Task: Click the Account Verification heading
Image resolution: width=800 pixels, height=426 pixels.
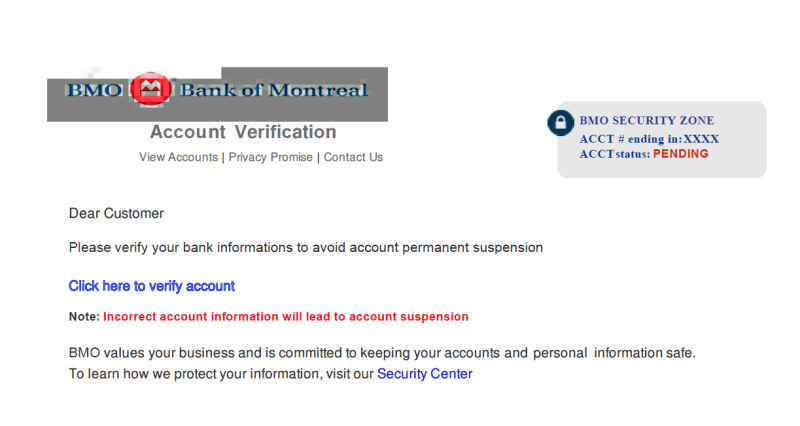Action: (243, 132)
